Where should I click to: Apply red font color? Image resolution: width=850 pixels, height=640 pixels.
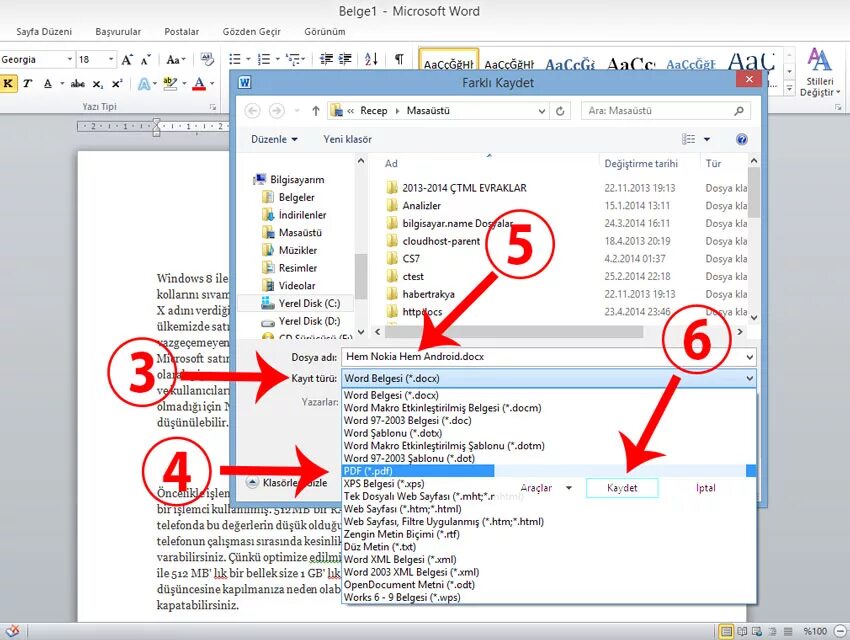(199, 83)
